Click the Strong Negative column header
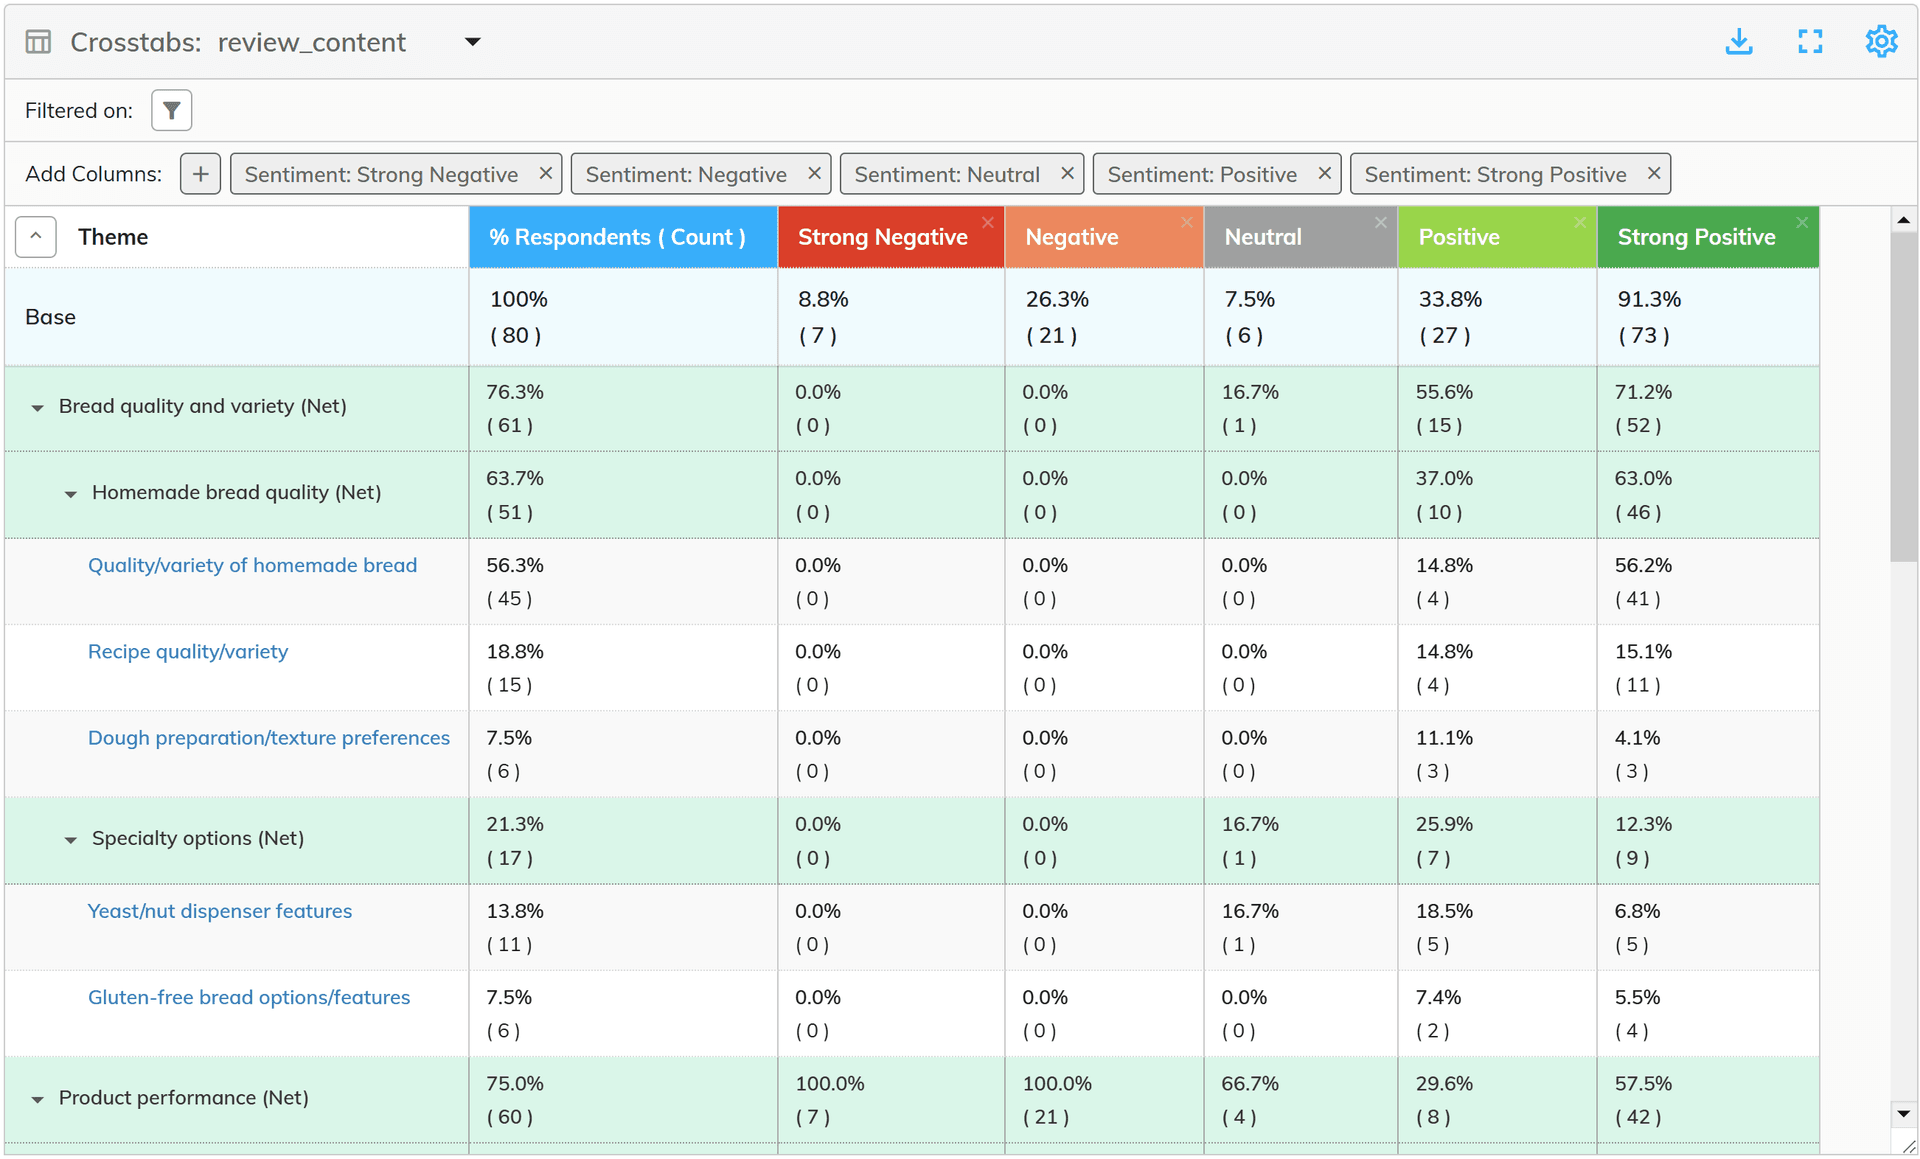The image size is (1920, 1159). 891,237
